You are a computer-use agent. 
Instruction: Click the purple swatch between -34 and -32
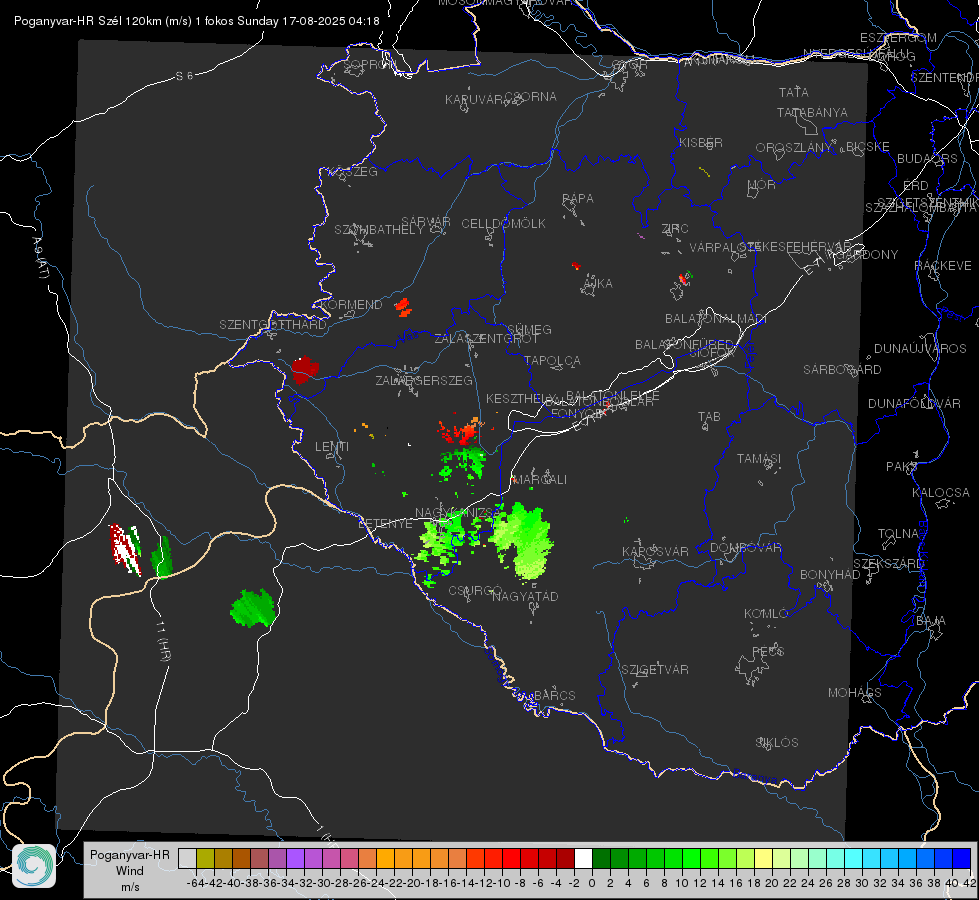click(x=295, y=858)
